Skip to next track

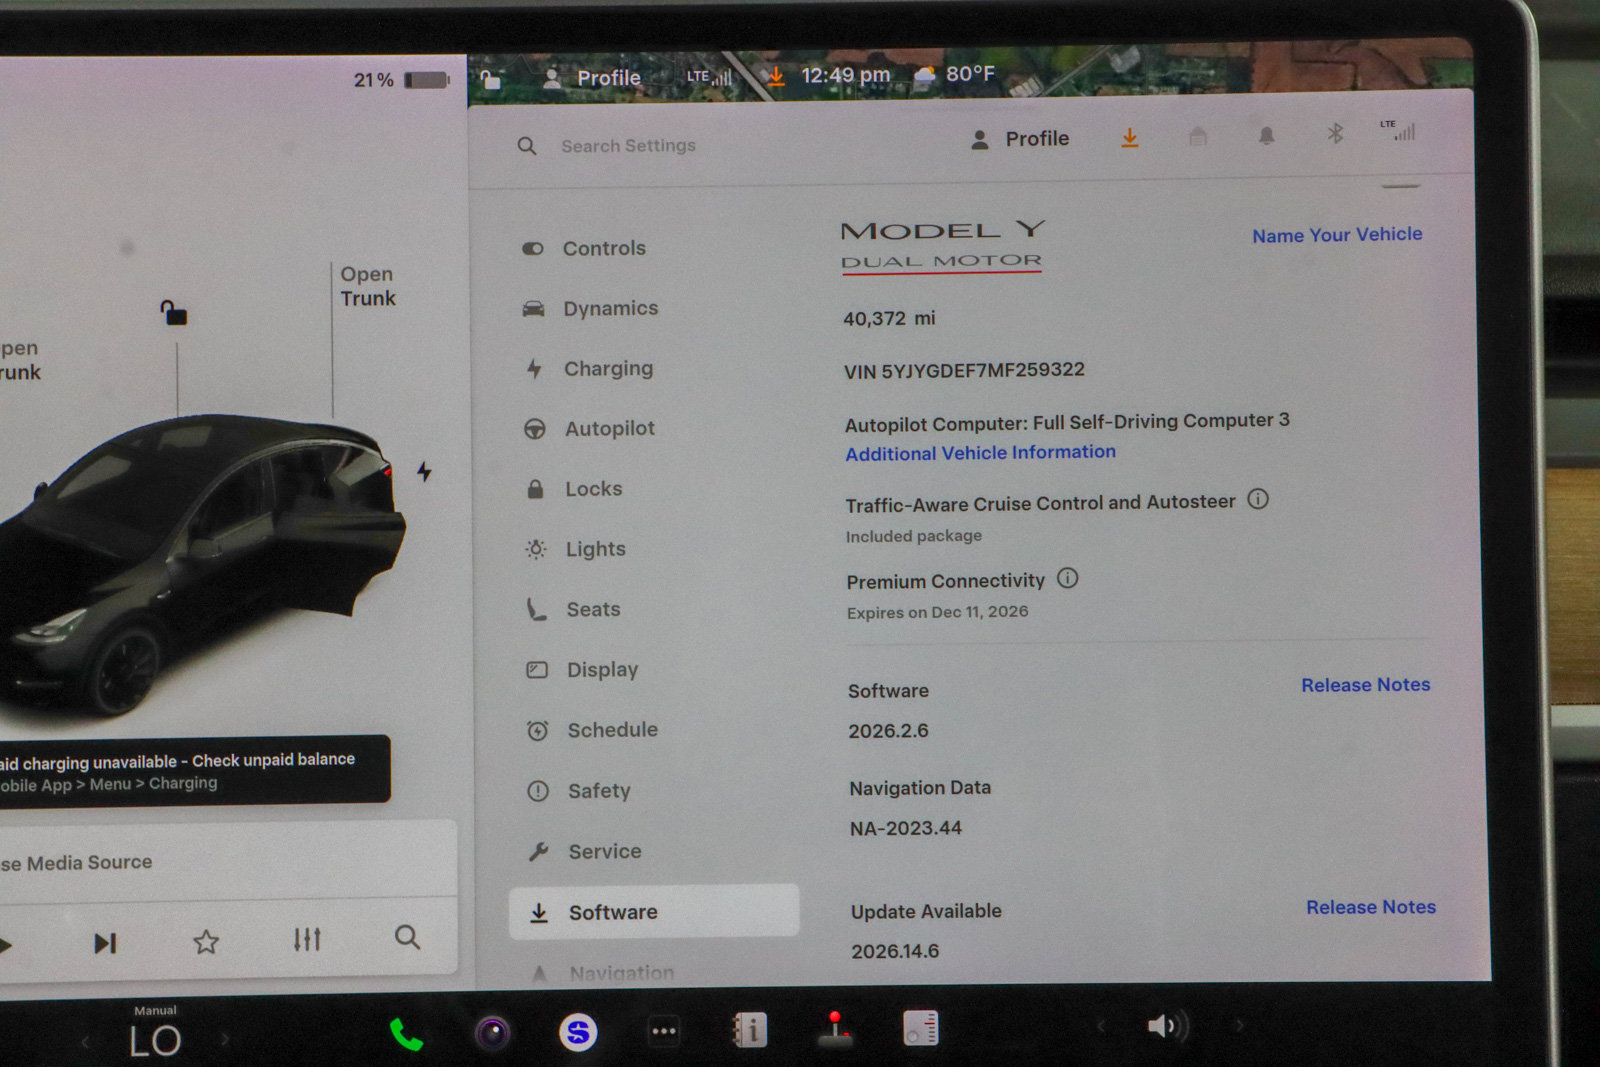point(105,943)
